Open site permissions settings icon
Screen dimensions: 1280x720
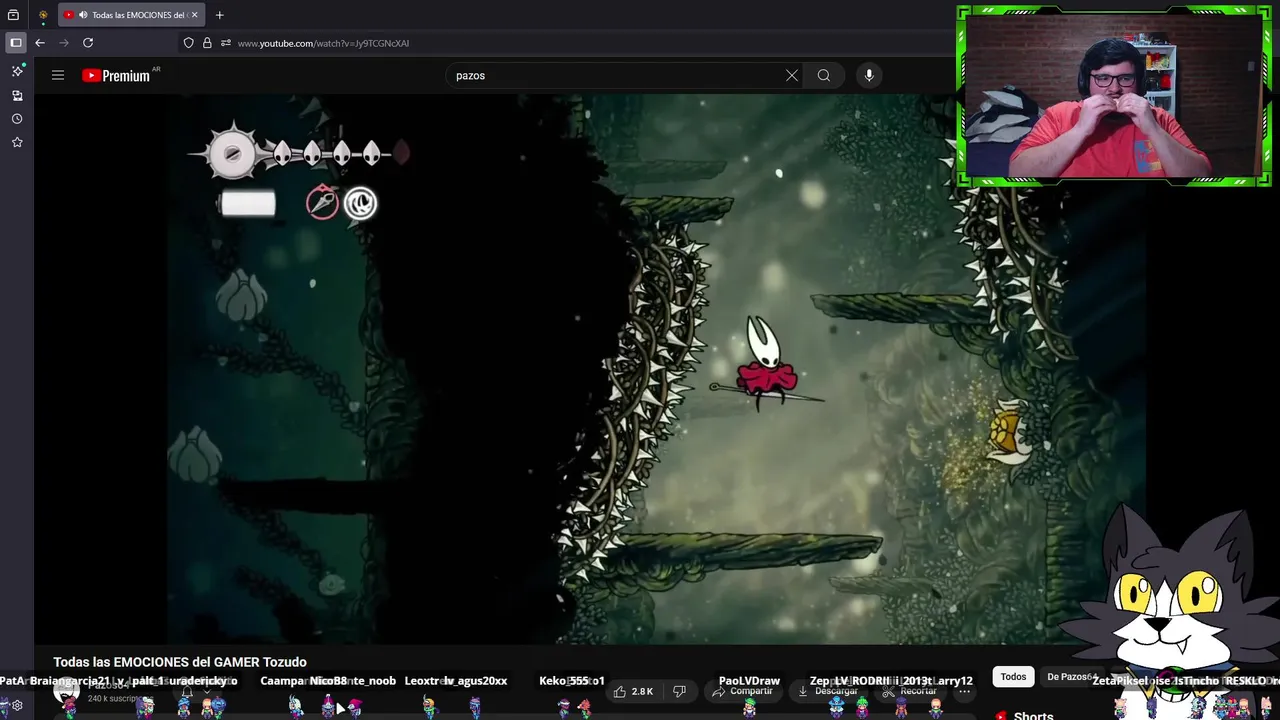226,43
